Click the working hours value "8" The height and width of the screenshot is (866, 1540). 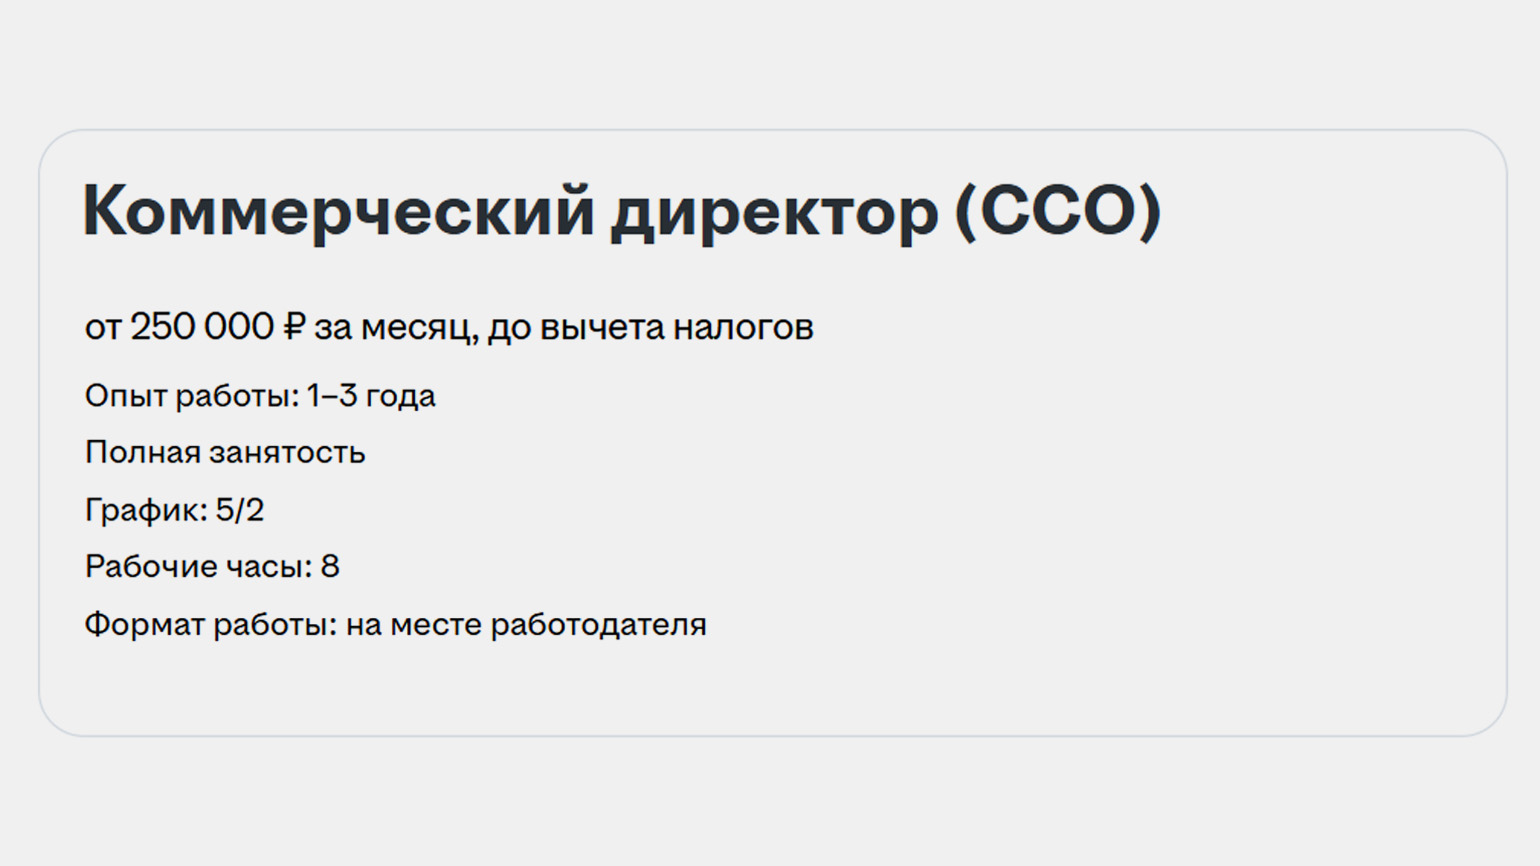point(330,567)
